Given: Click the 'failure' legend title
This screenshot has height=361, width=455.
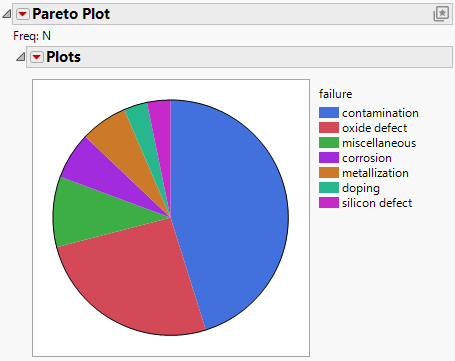Looking at the screenshot, I should (336, 94).
